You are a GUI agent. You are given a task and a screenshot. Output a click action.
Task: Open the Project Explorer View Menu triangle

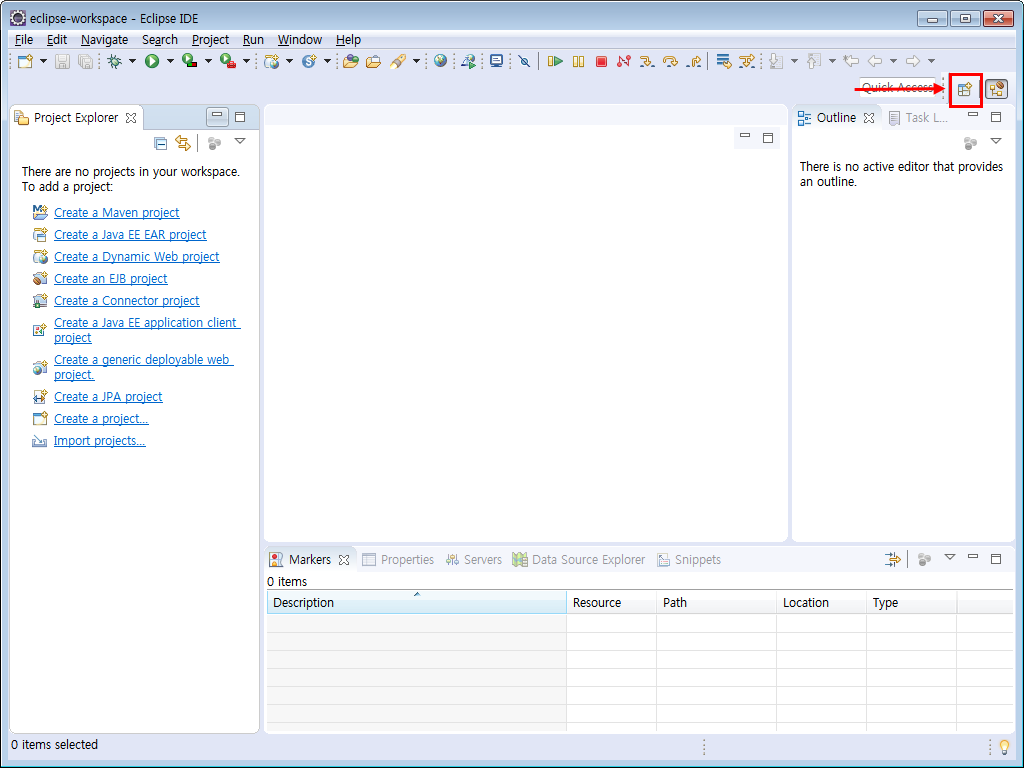click(240, 141)
